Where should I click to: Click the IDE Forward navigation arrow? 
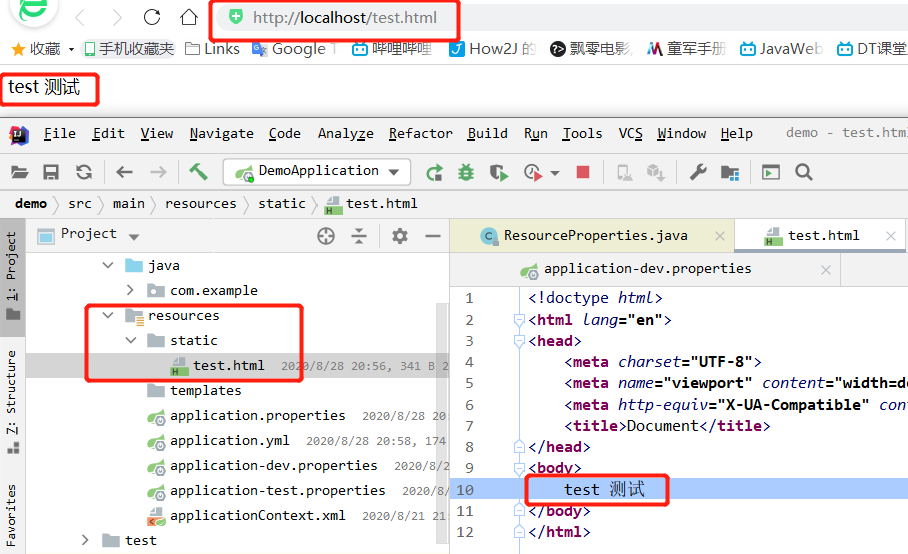click(158, 172)
